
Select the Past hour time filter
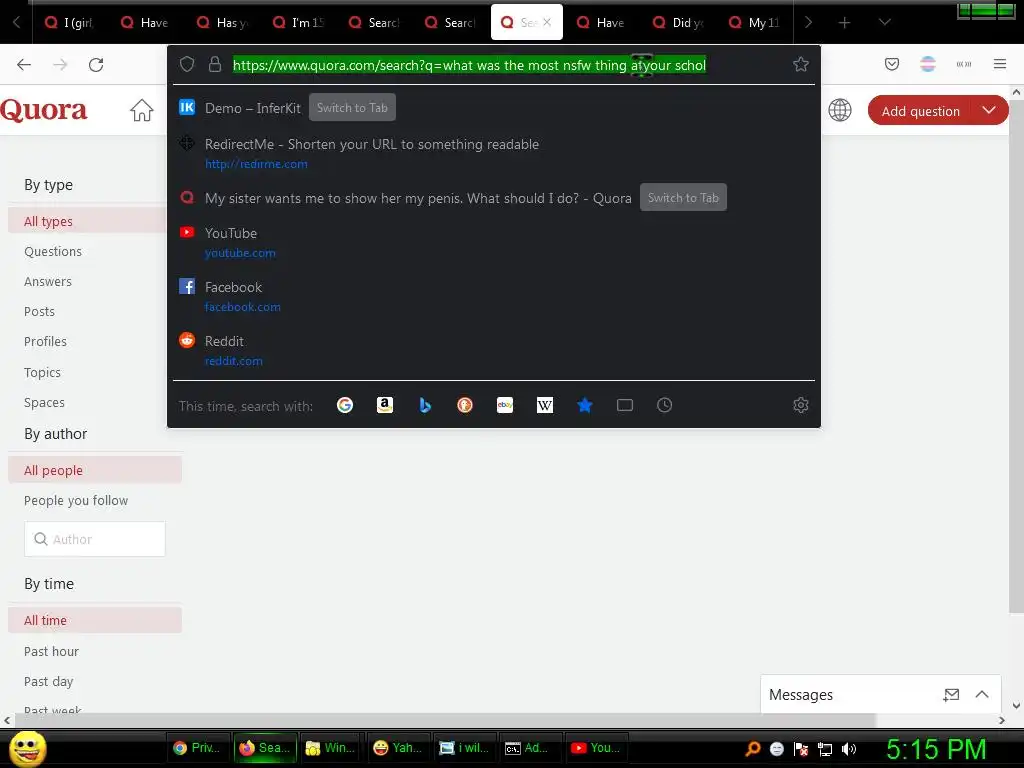tap(51, 651)
